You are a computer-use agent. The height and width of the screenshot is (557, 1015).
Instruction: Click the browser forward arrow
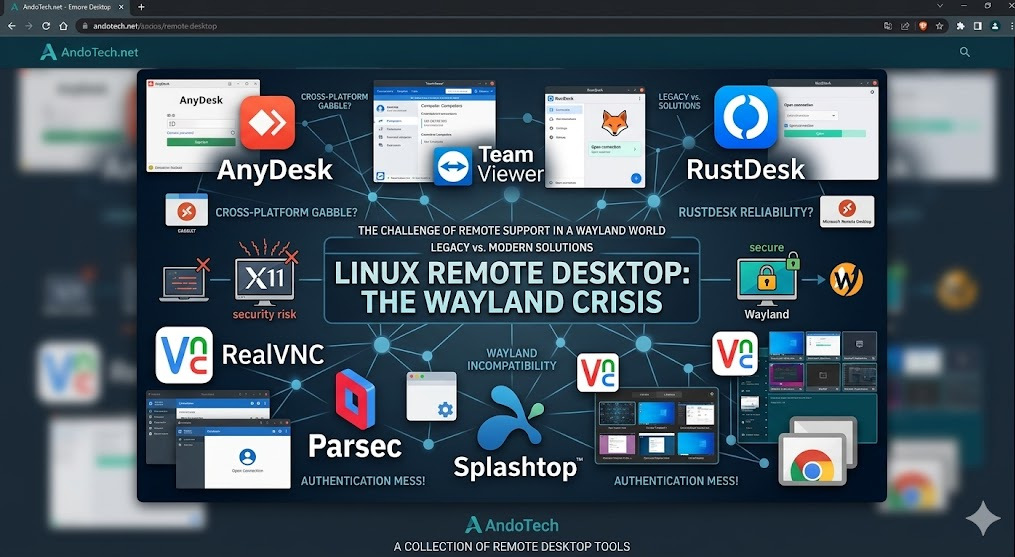click(28, 26)
